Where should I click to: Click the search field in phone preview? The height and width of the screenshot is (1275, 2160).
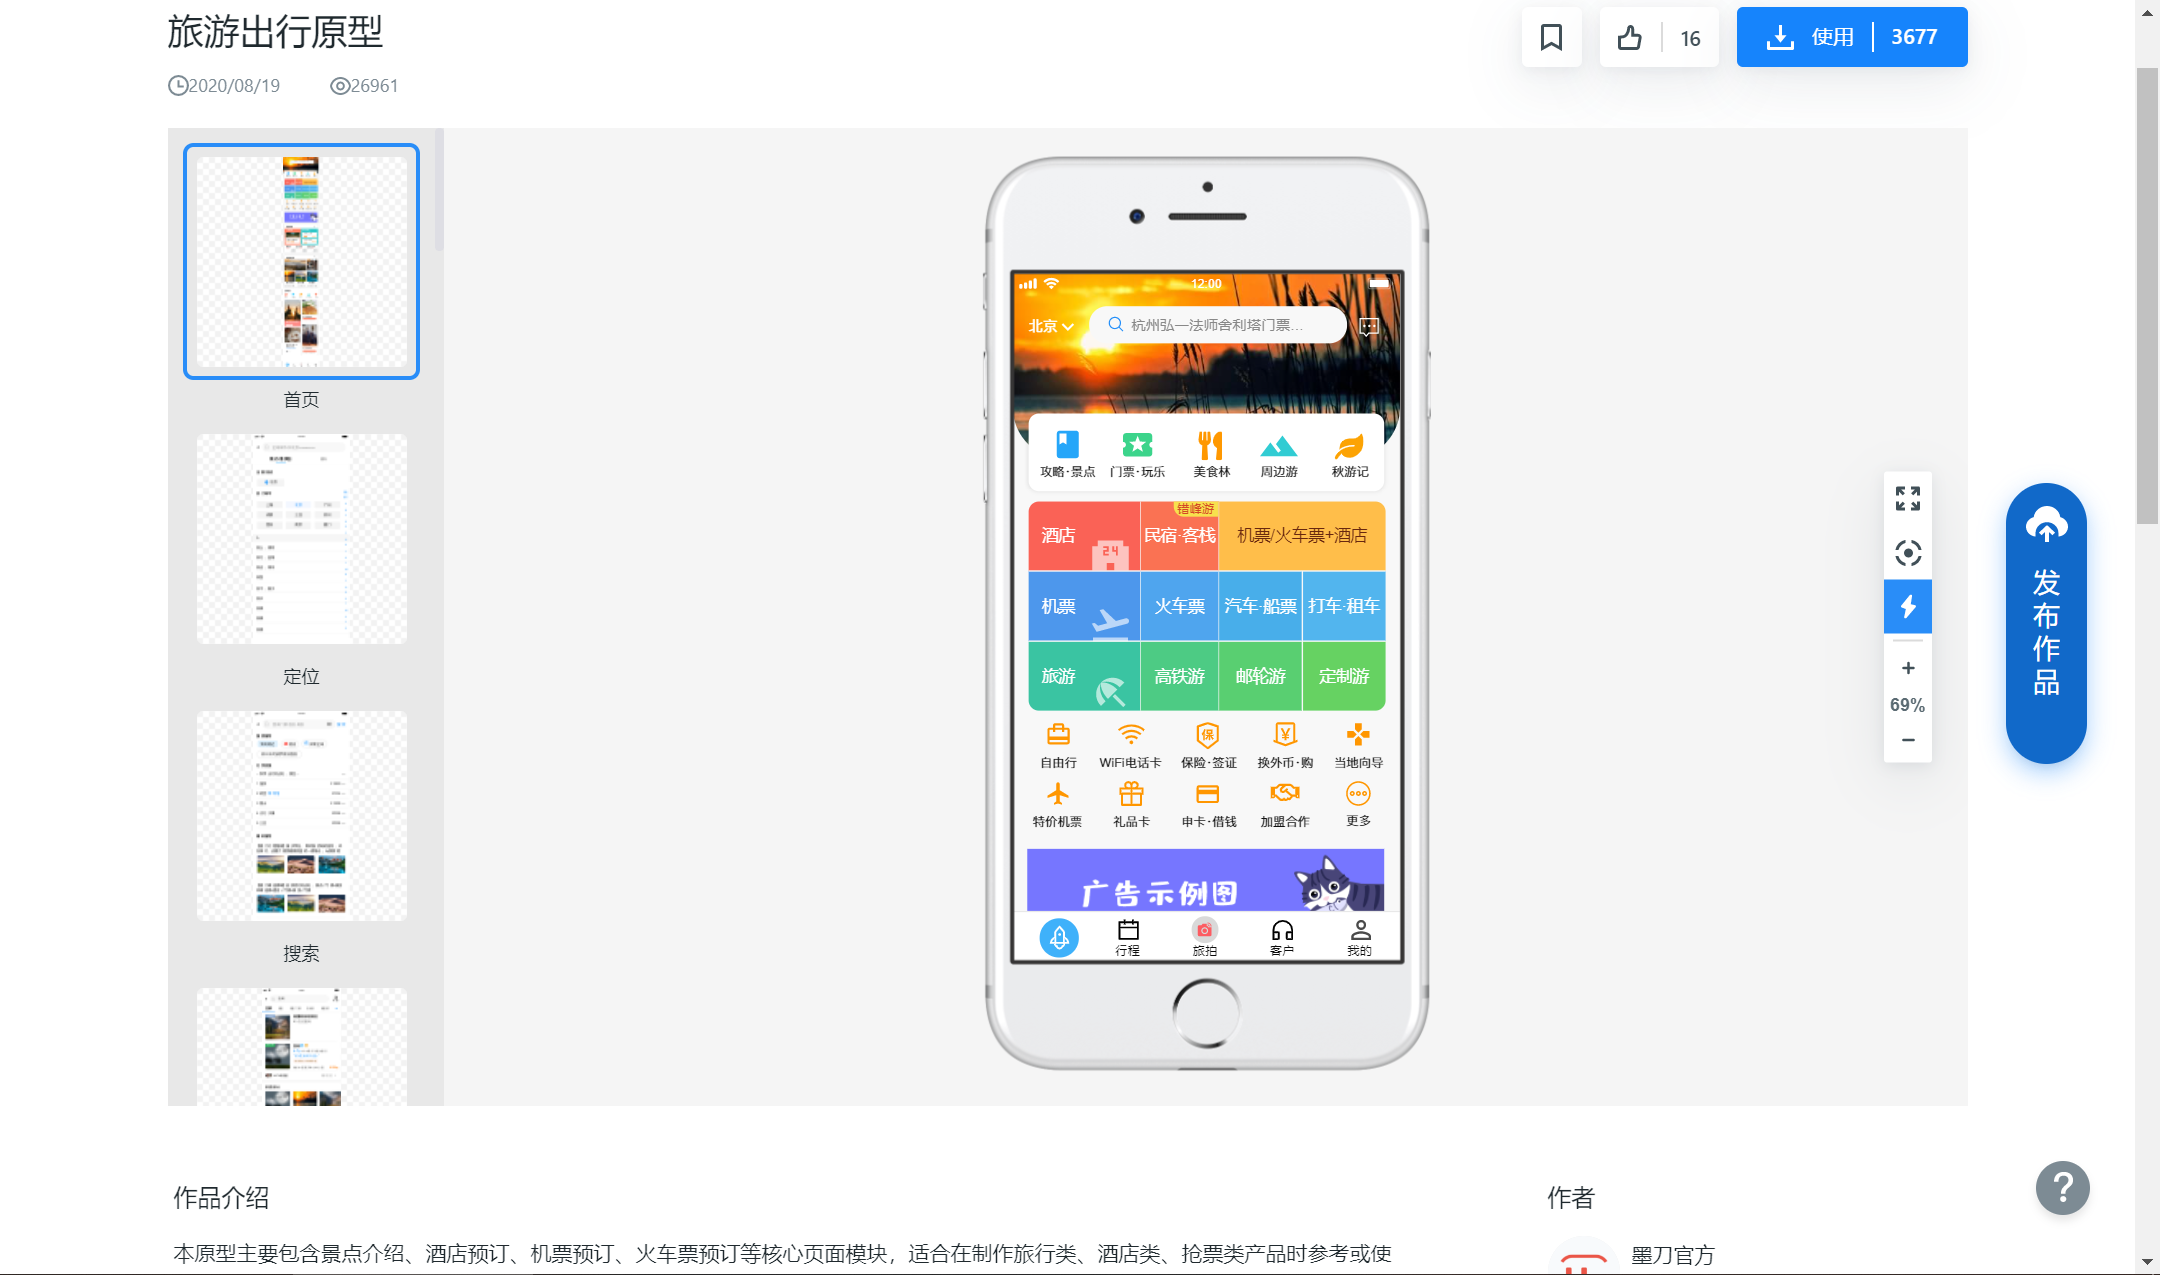click(1216, 325)
